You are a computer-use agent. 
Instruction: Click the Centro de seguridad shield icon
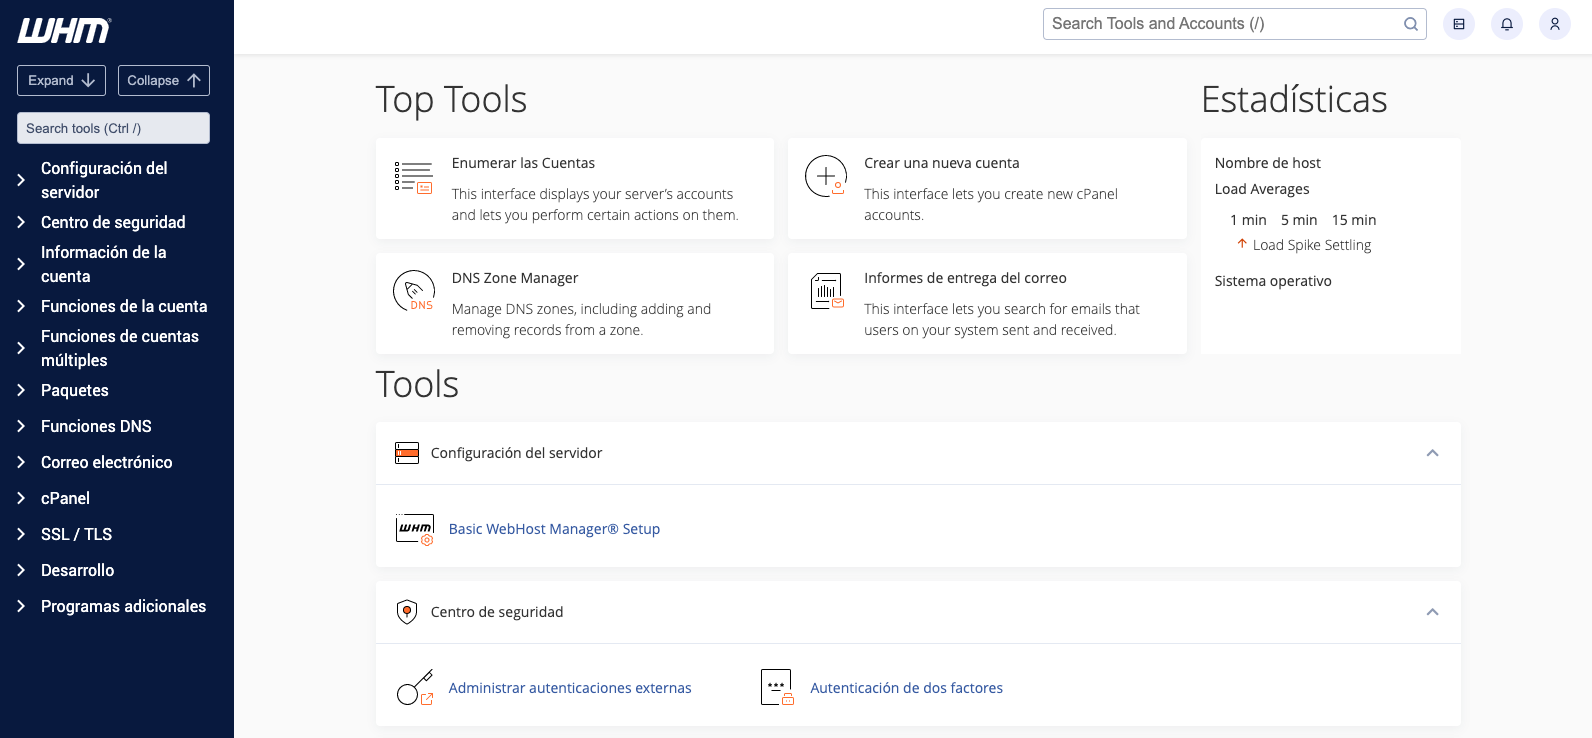pyautogui.click(x=407, y=612)
